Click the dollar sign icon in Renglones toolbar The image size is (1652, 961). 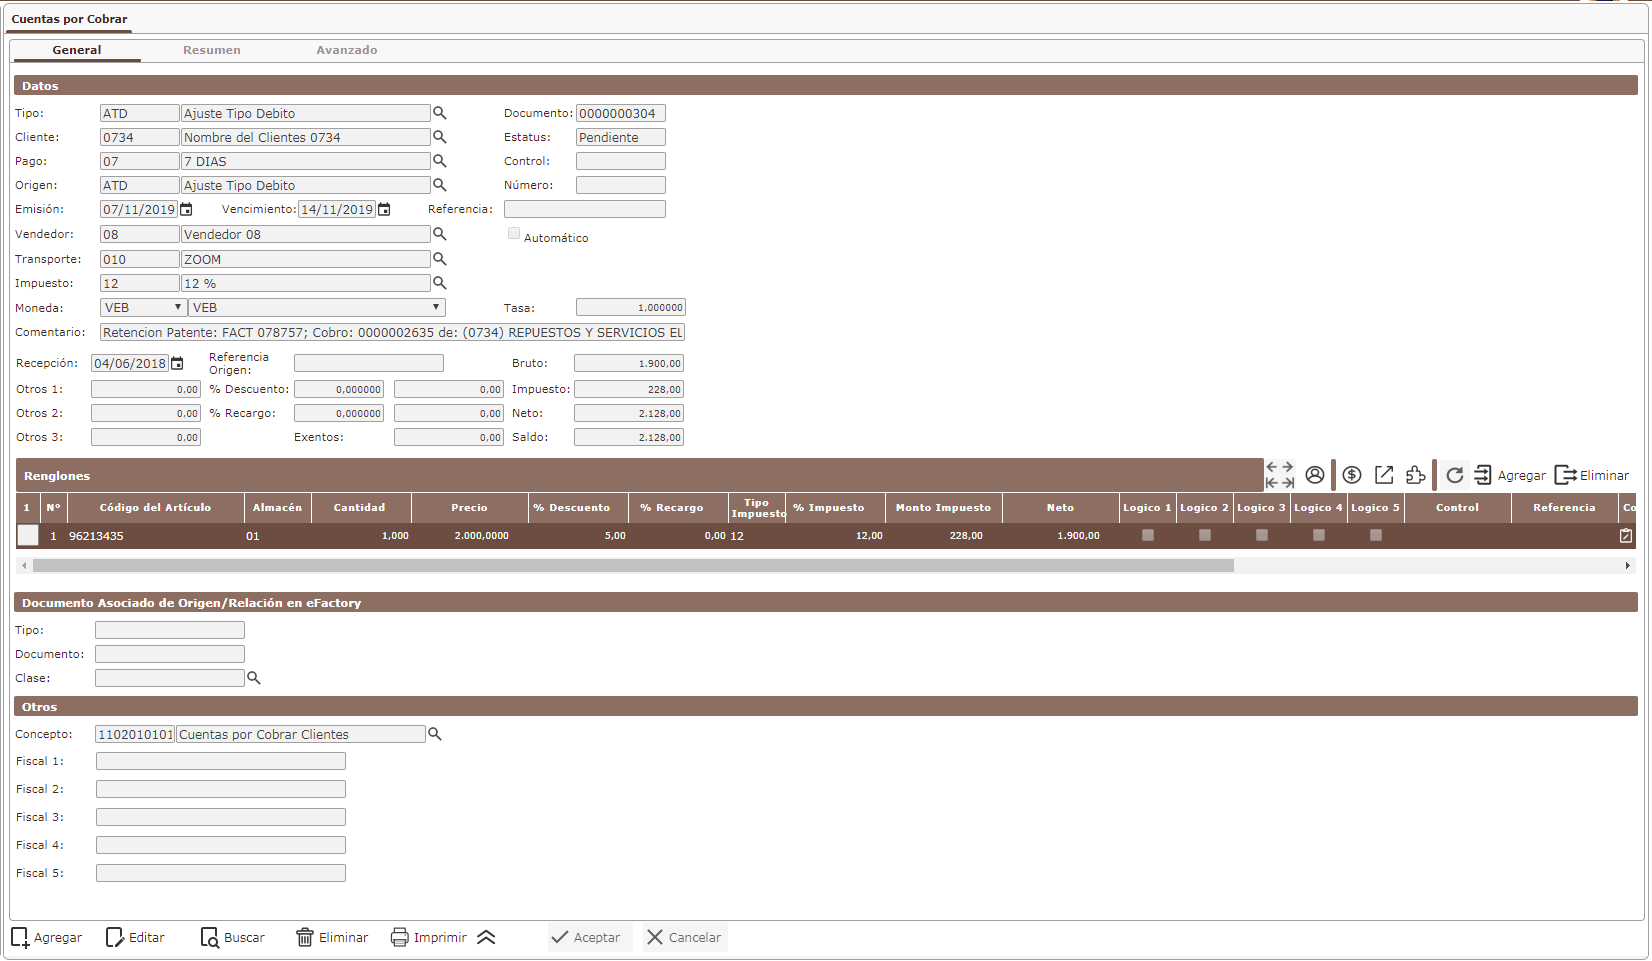point(1352,475)
